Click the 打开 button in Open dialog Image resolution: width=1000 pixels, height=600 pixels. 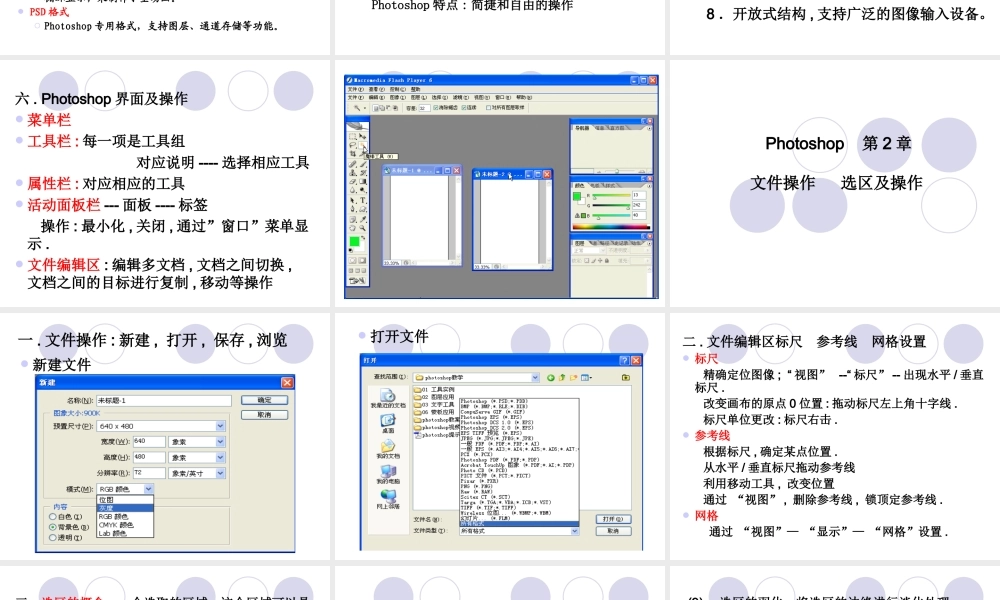613,519
